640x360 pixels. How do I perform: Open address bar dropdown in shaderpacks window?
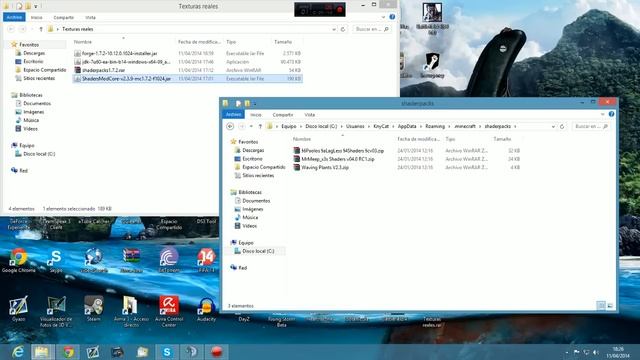pyautogui.click(x=553, y=127)
